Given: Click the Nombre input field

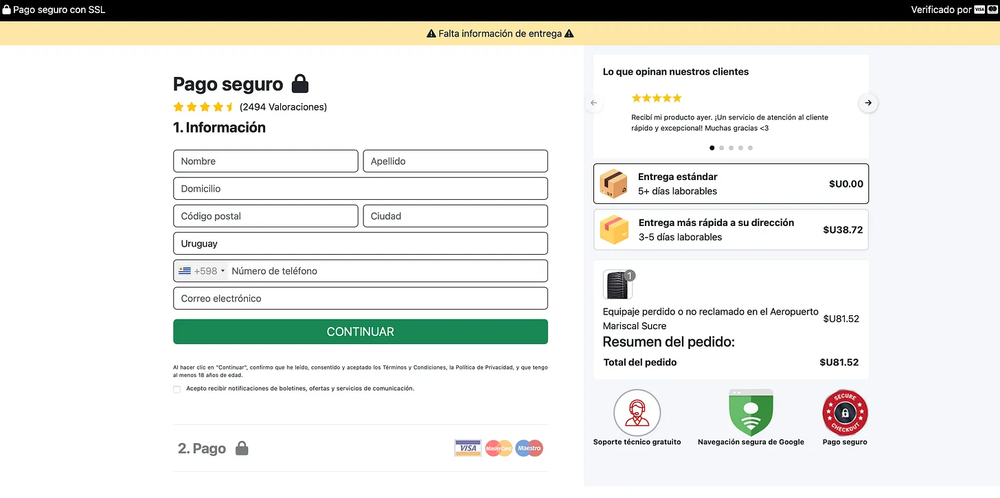Looking at the screenshot, I should click(x=265, y=161).
